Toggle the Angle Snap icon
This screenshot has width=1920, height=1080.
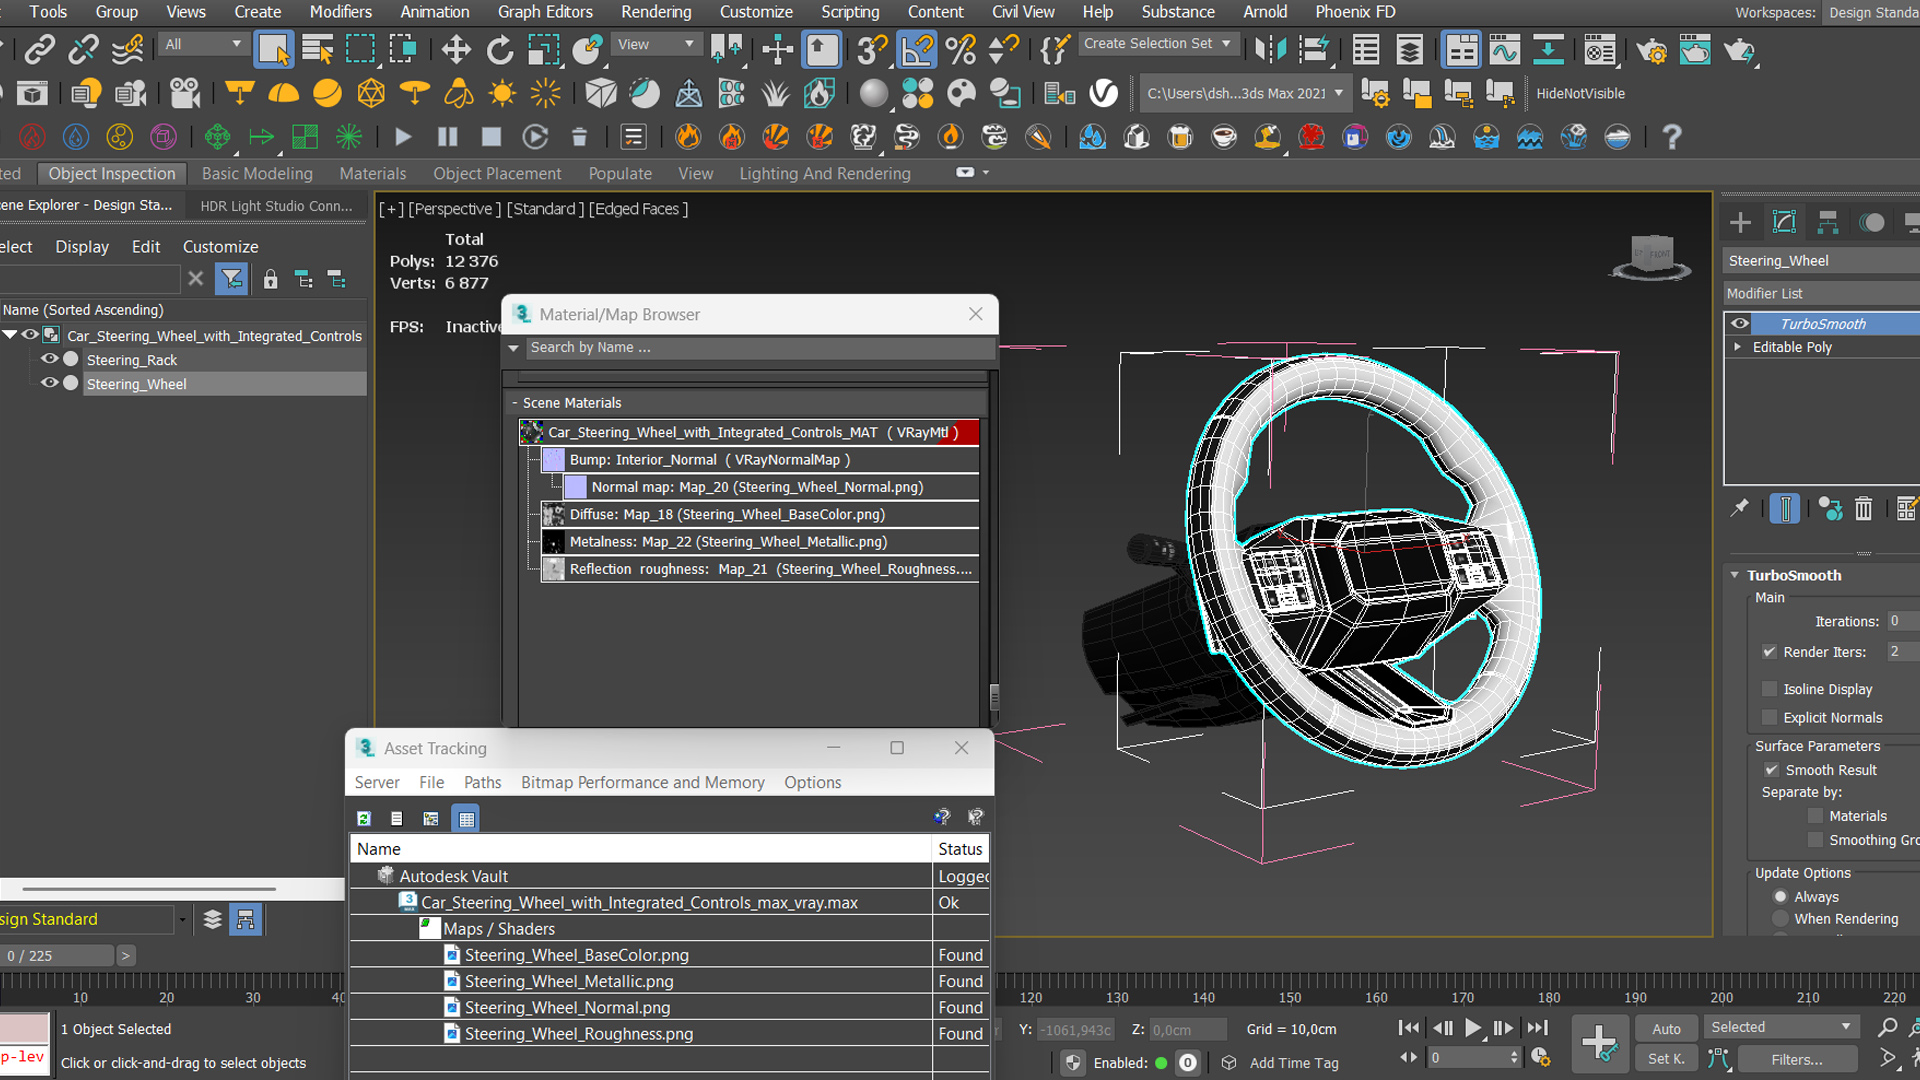[x=916, y=49]
